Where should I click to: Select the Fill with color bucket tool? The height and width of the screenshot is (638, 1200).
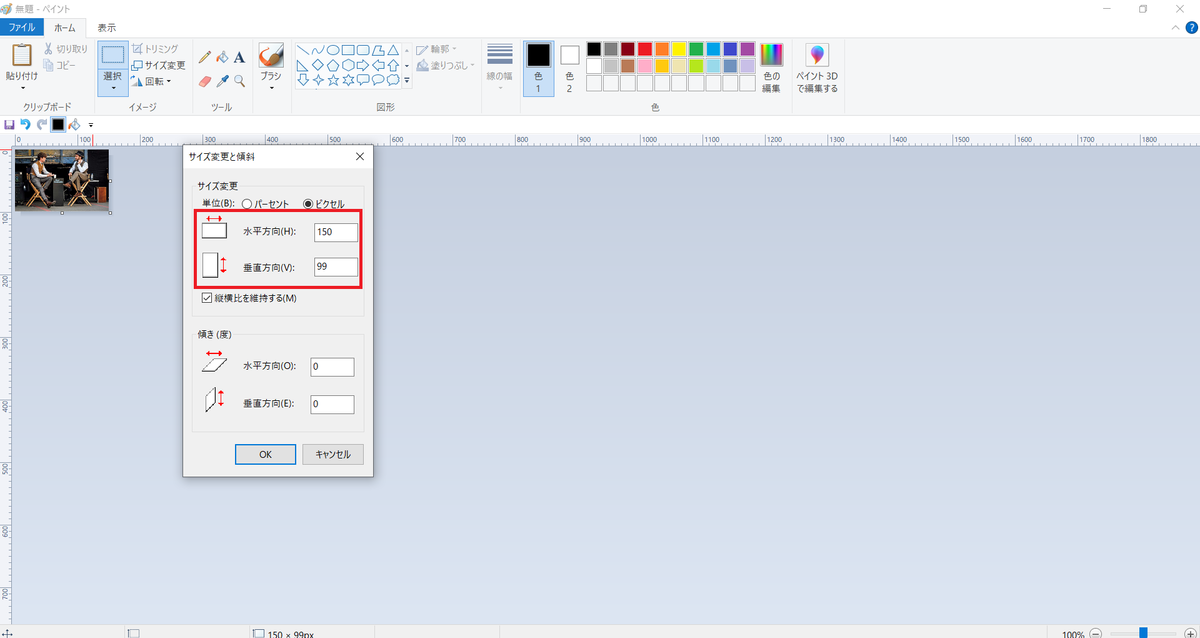click(222, 57)
